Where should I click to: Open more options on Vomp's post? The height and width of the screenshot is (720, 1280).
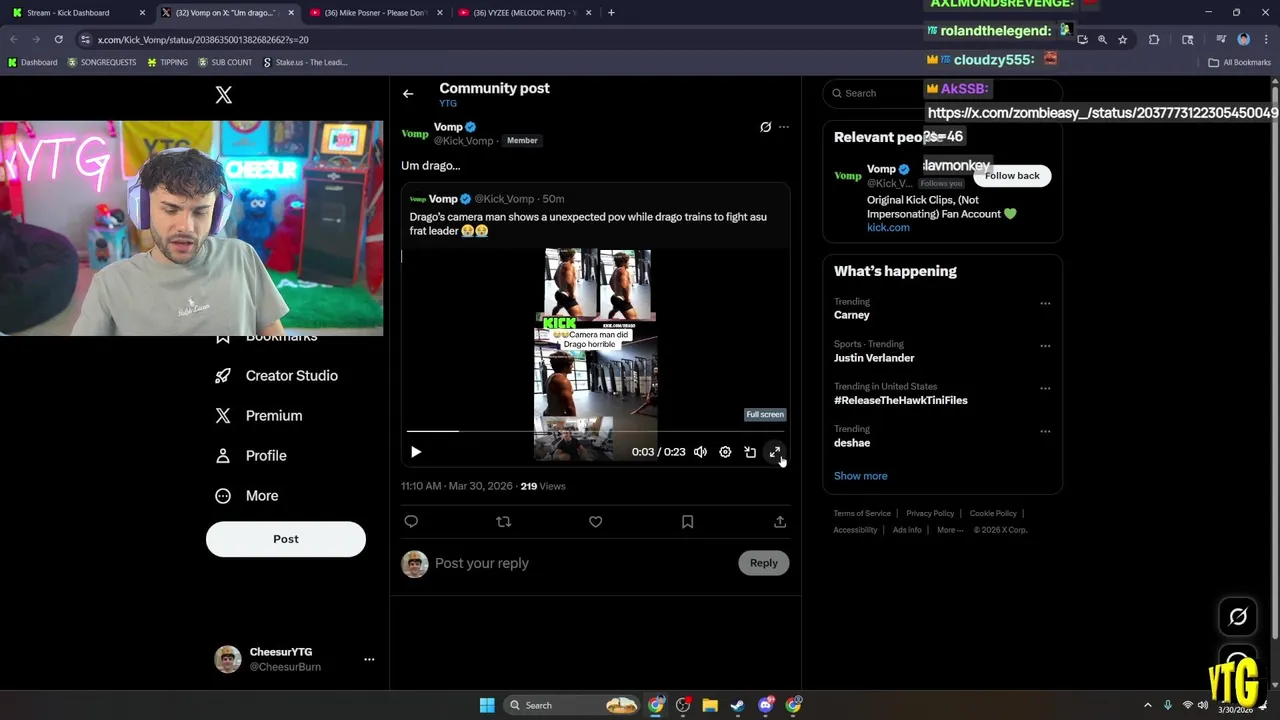(784, 127)
